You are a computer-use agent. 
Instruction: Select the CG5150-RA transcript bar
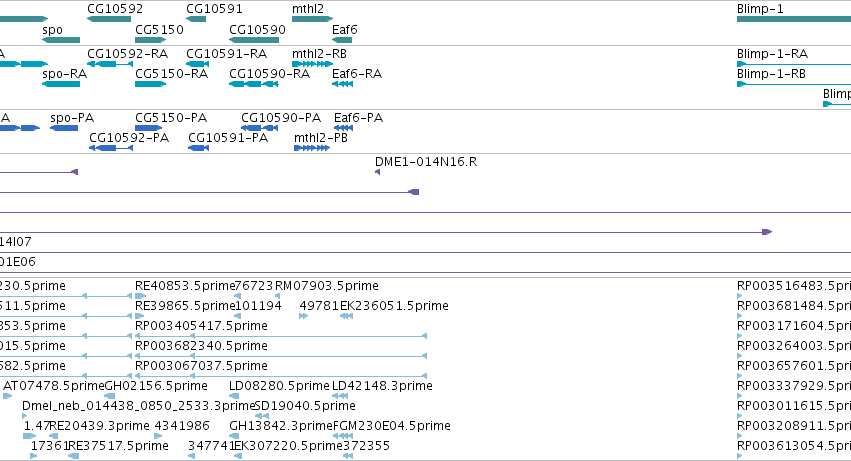tap(150, 84)
